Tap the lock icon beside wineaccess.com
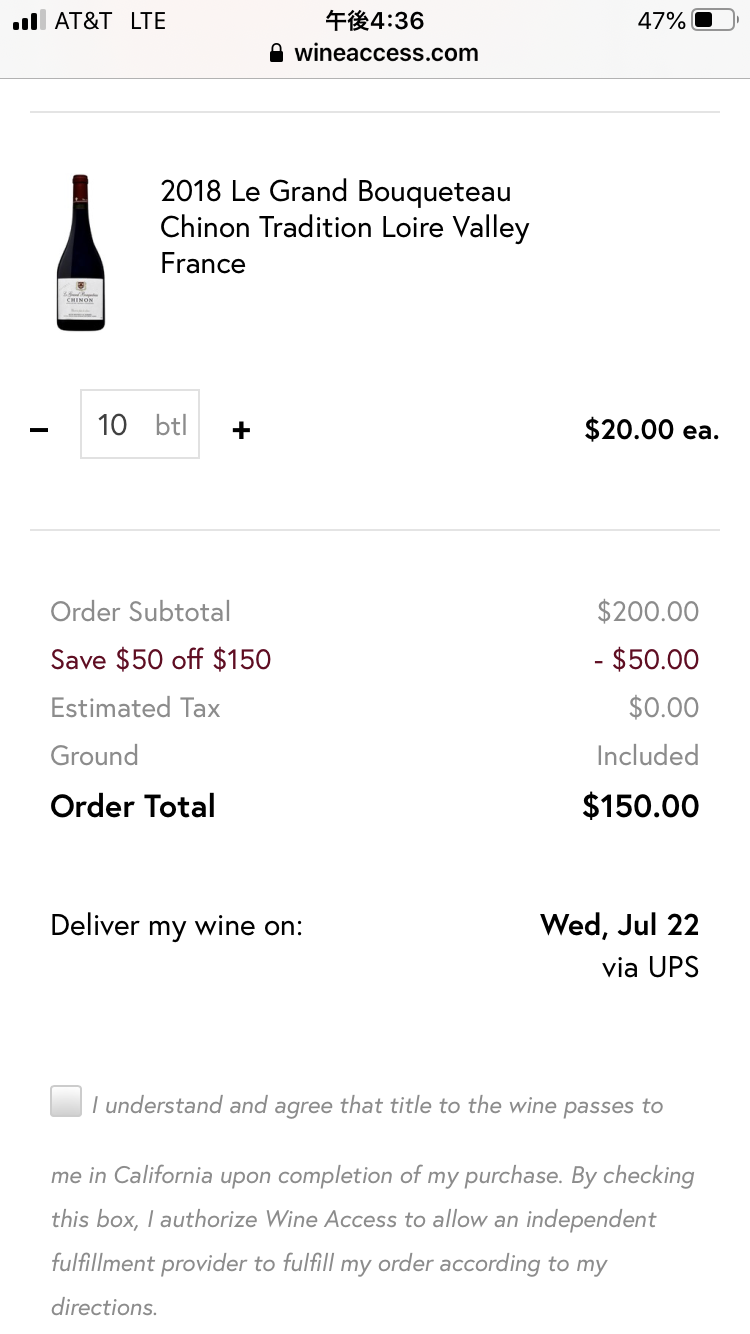The width and height of the screenshot is (750, 1334). pos(277,53)
